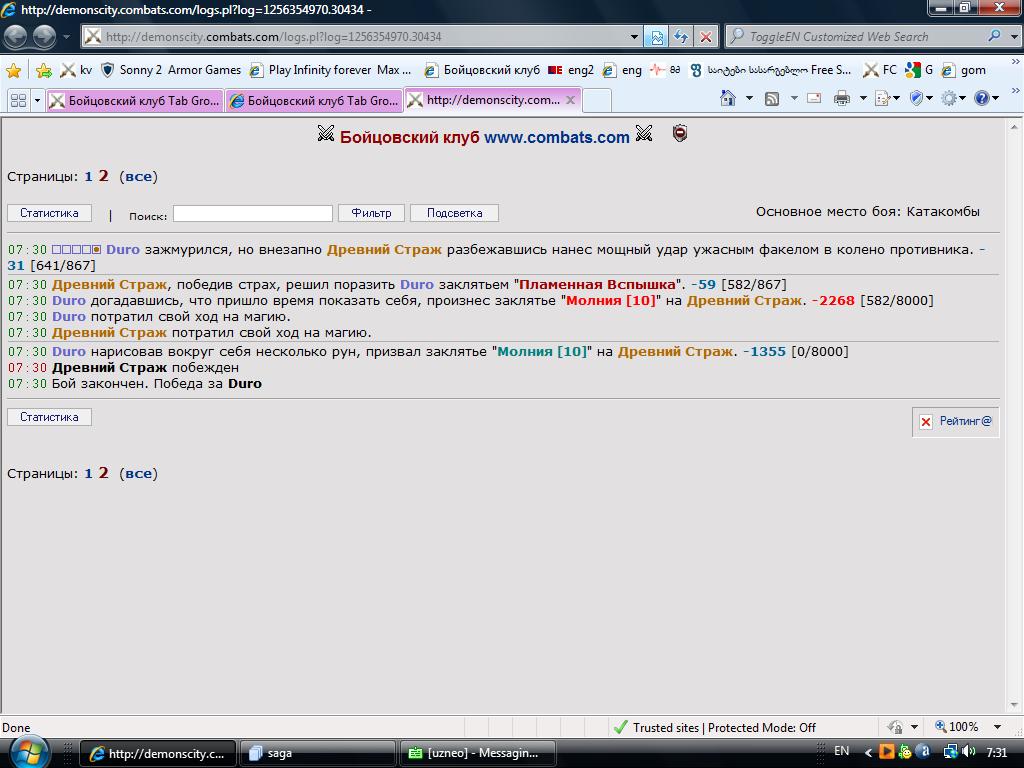Open the Help question mark icon
The image size is (1024, 768).
[982, 99]
